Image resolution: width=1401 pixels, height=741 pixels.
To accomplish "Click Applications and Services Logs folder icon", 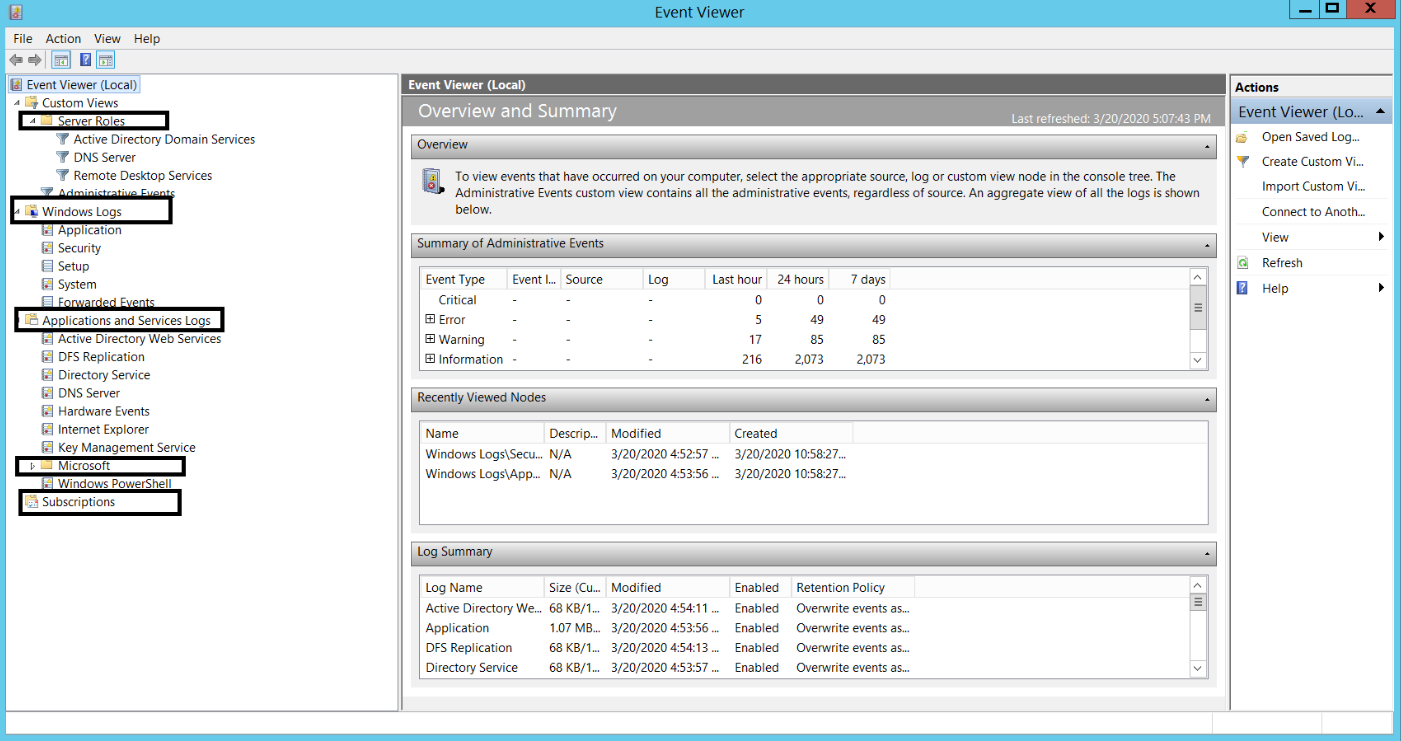I will tap(31, 321).
